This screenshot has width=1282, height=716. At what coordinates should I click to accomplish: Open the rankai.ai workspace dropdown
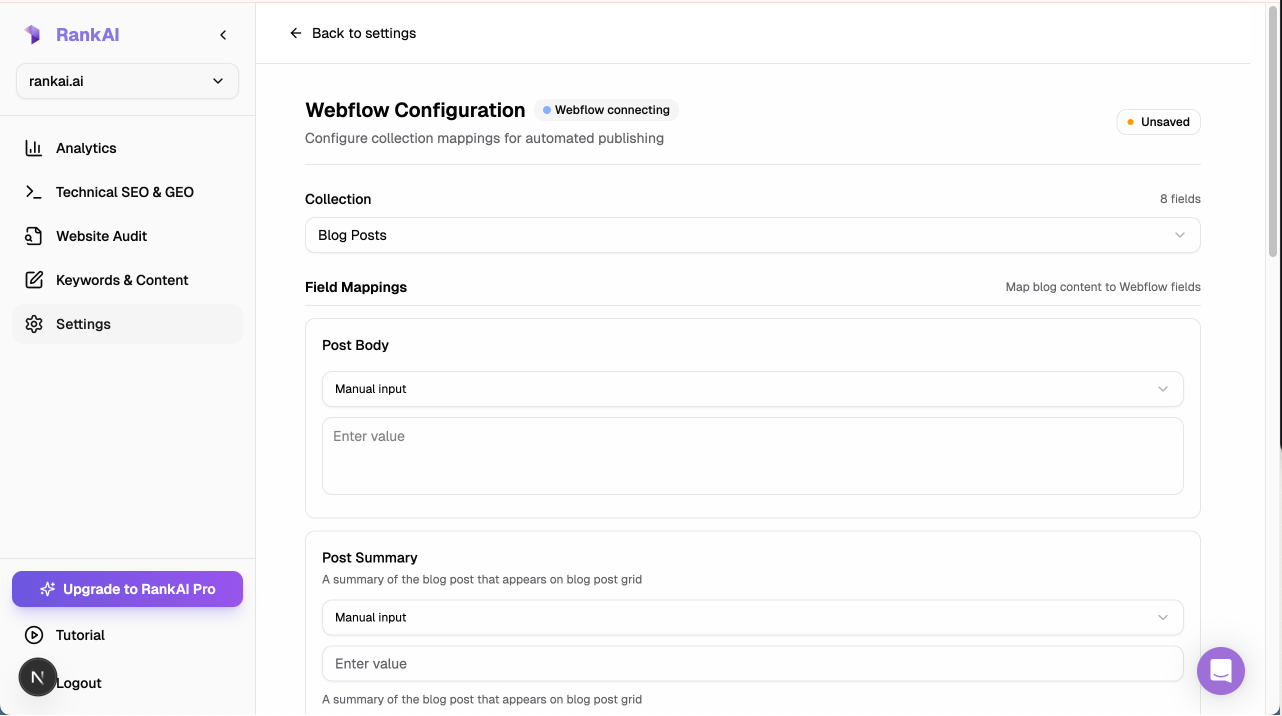[x=127, y=80]
